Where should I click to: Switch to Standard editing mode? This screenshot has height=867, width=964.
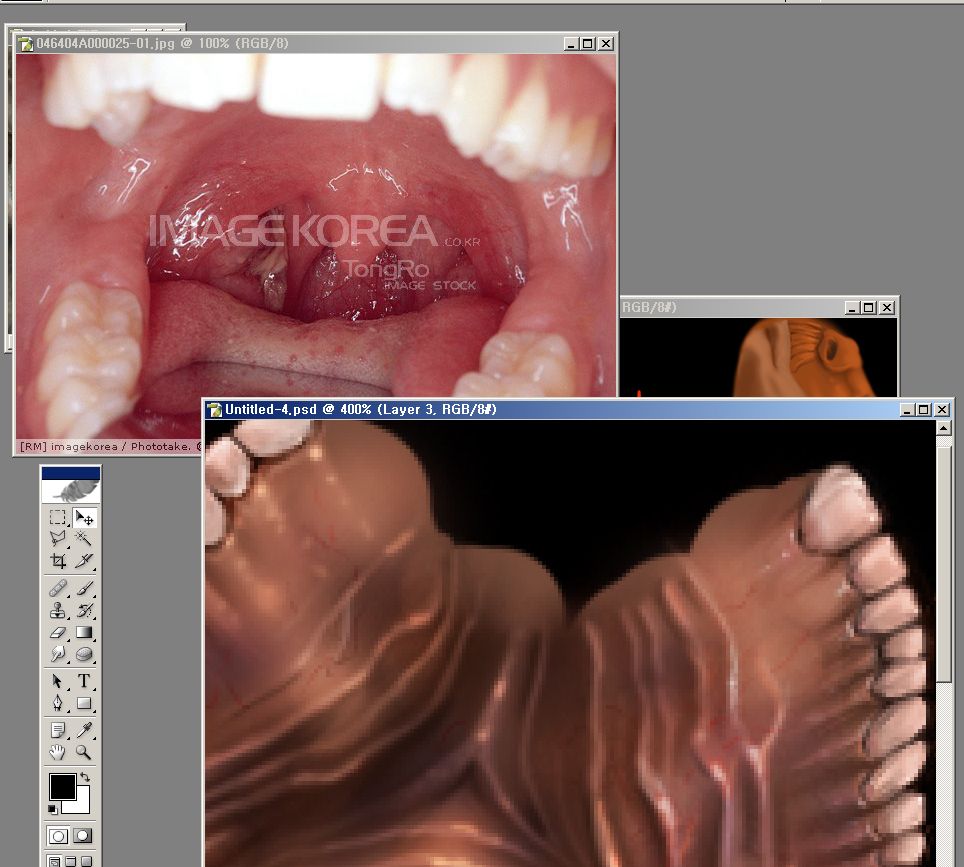[x=58, y=836]
